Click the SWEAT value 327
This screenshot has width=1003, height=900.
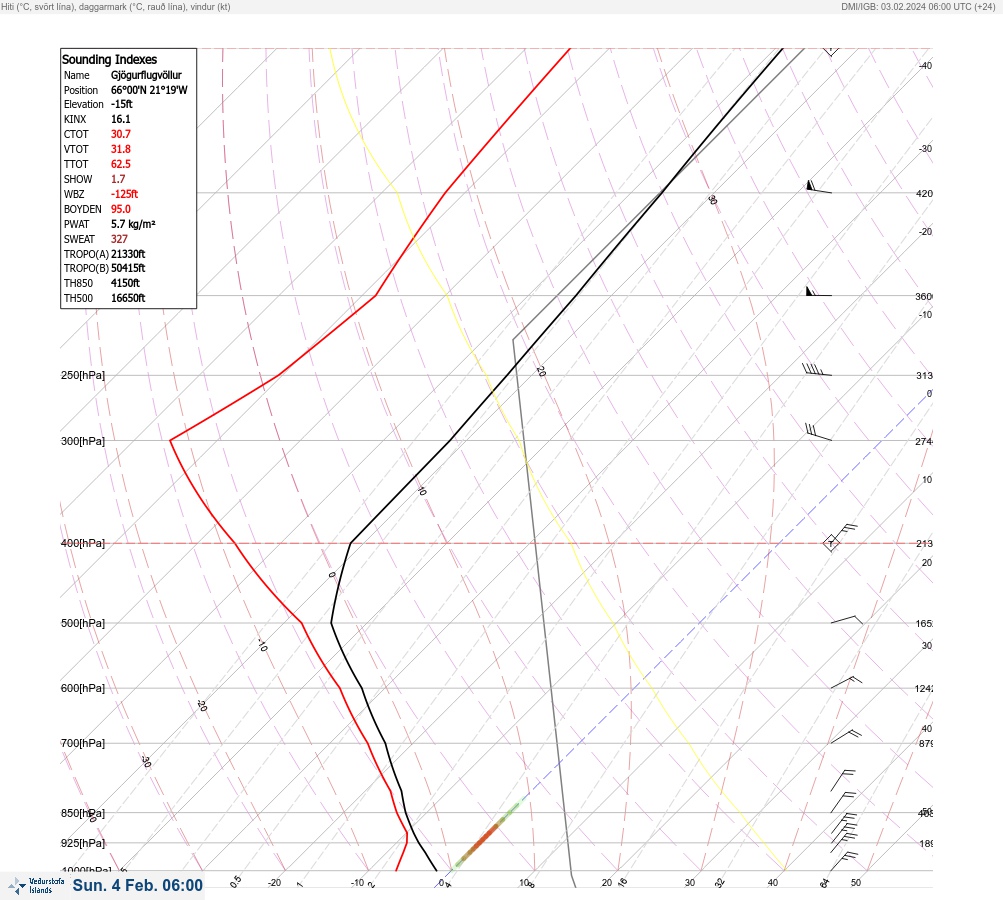[x=119, y=239]
